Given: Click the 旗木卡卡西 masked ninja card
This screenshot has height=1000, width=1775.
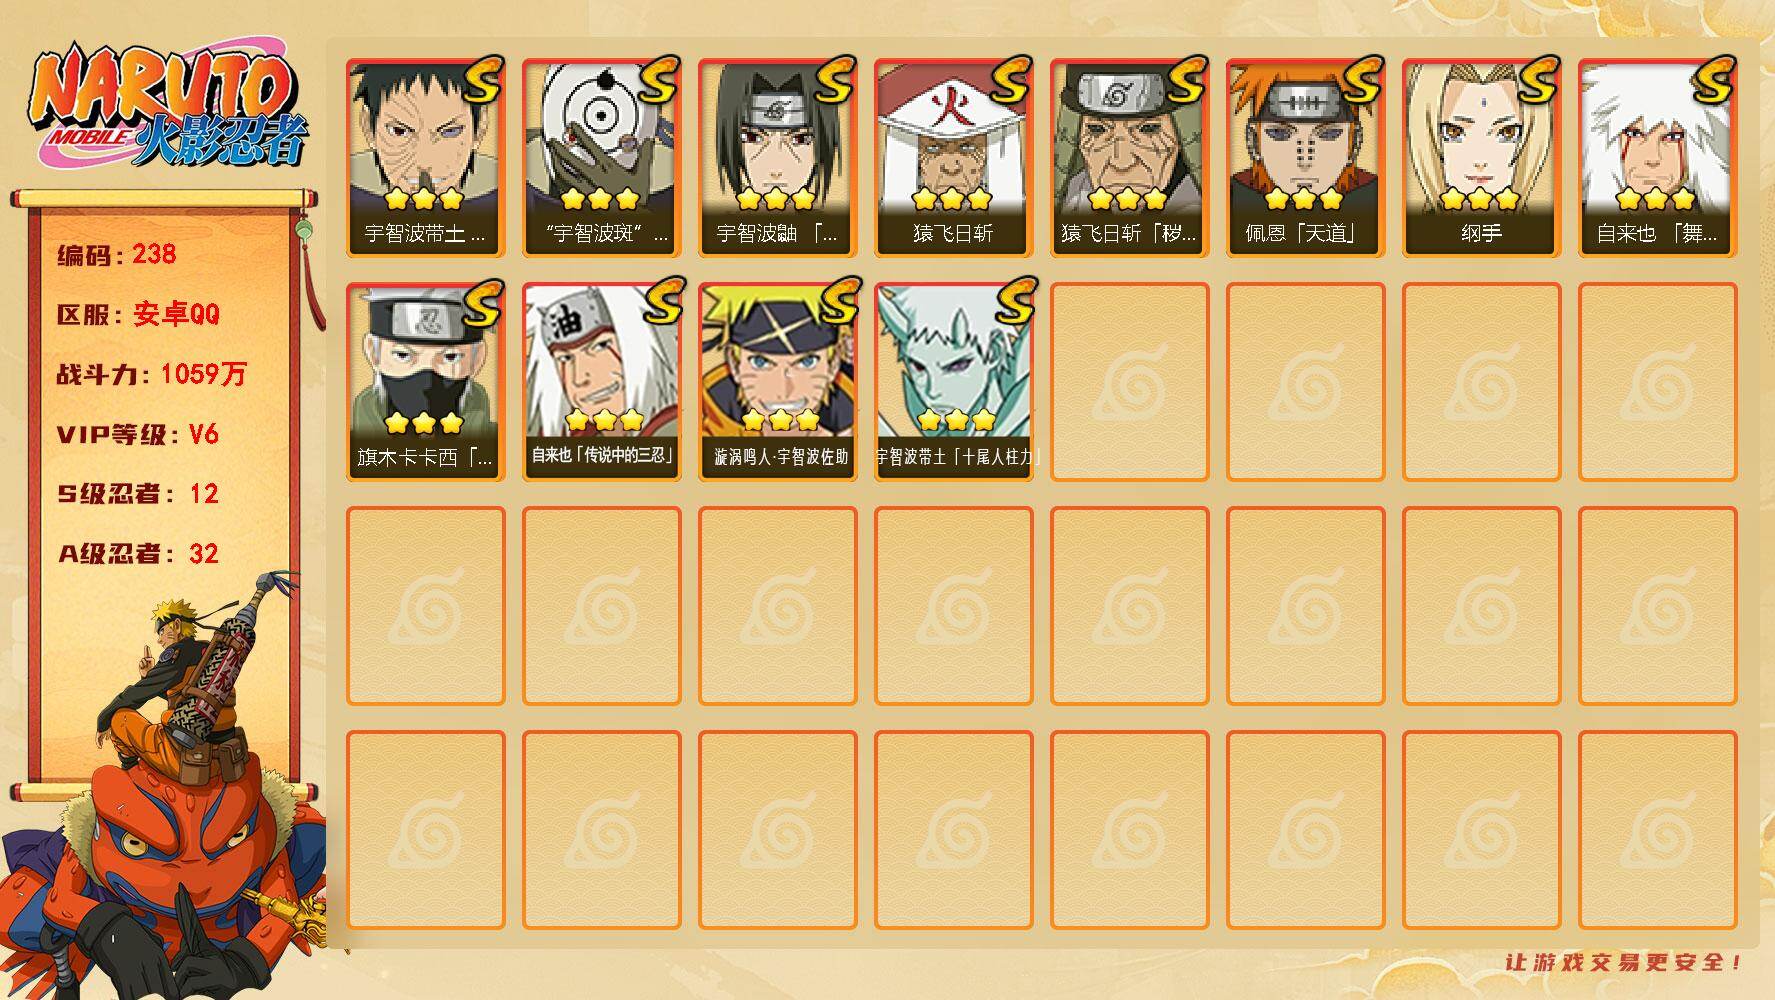Looking at the screenshot, I should click(x=425, y=382).
